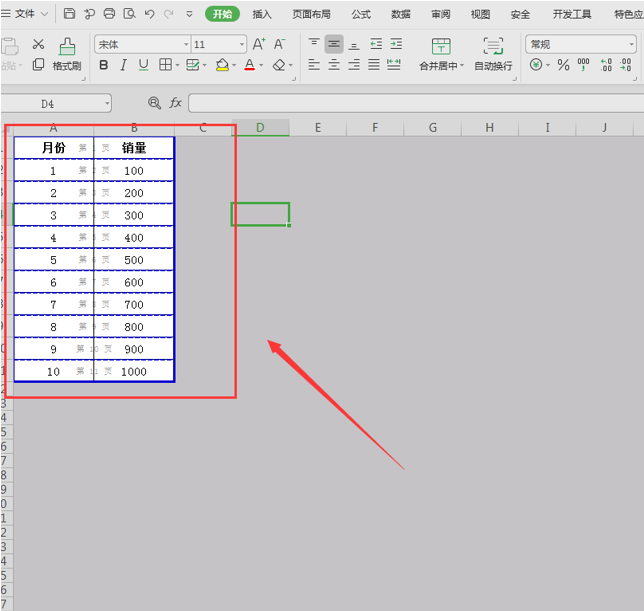Select the Format Painter tool

pos(67,54)
